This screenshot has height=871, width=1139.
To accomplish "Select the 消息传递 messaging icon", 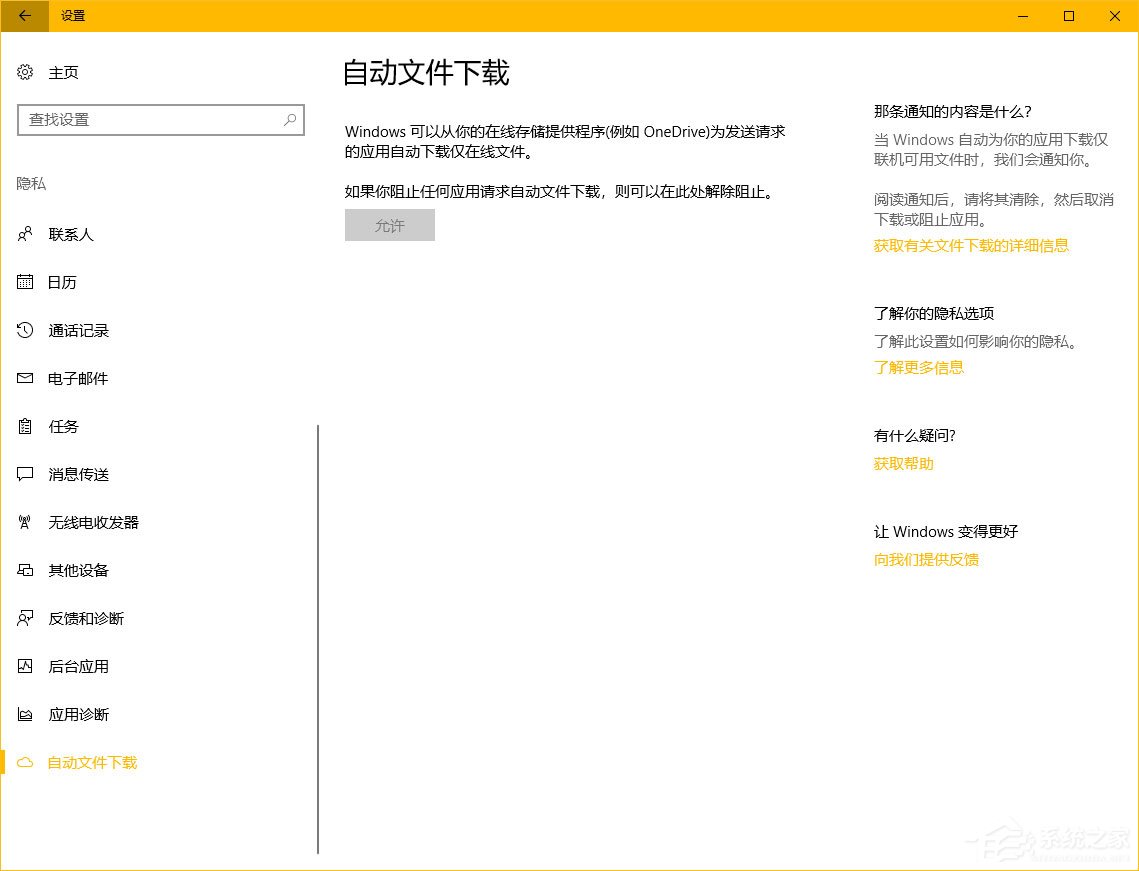I will tap(25, 474).
